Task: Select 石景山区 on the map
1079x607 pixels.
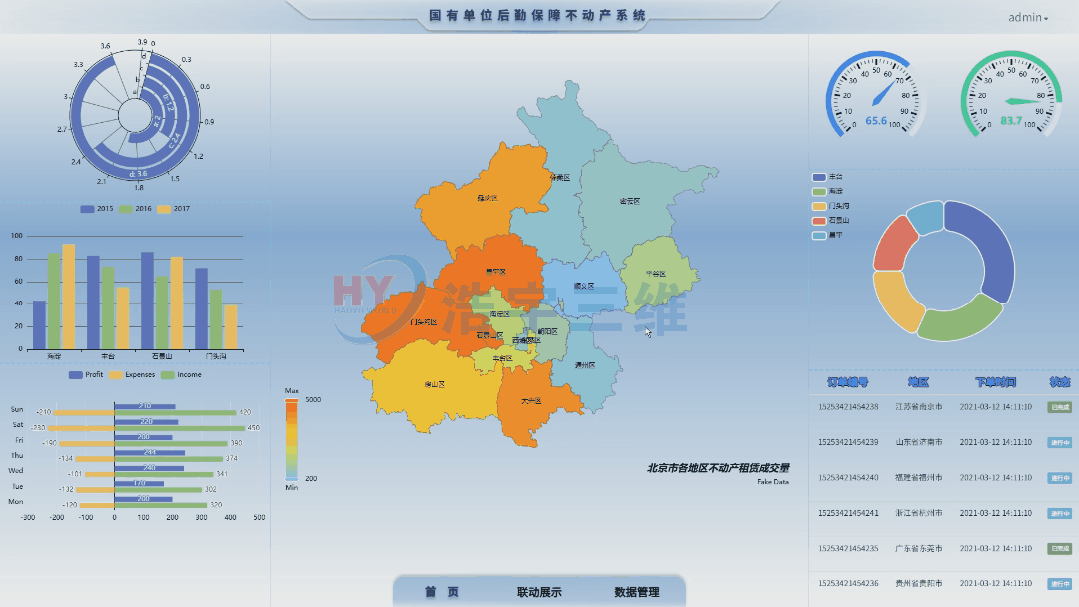Action: tap(489, 335)
